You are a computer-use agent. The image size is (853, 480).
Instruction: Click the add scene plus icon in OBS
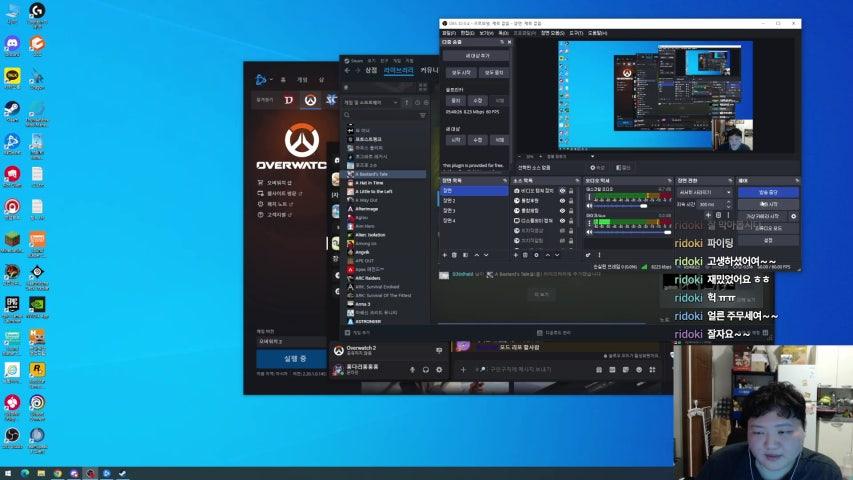coord(445,255)
